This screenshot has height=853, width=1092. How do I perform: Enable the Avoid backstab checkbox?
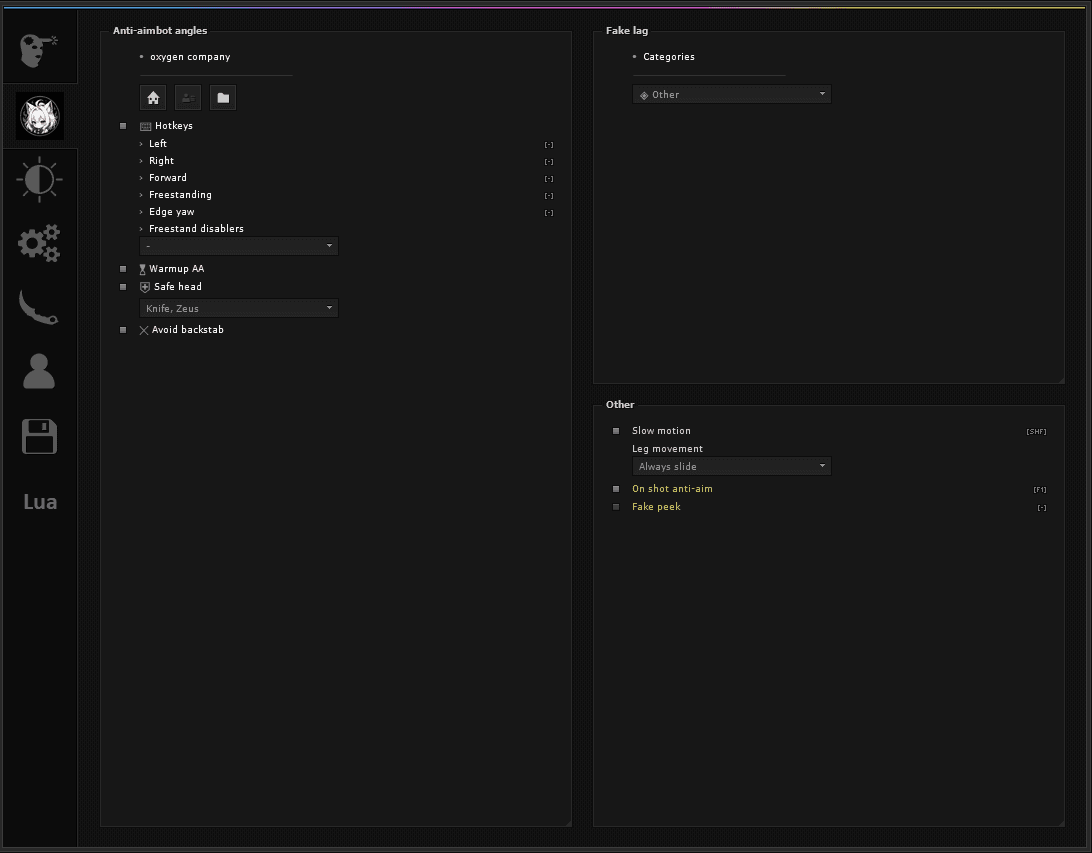point(123,330)
